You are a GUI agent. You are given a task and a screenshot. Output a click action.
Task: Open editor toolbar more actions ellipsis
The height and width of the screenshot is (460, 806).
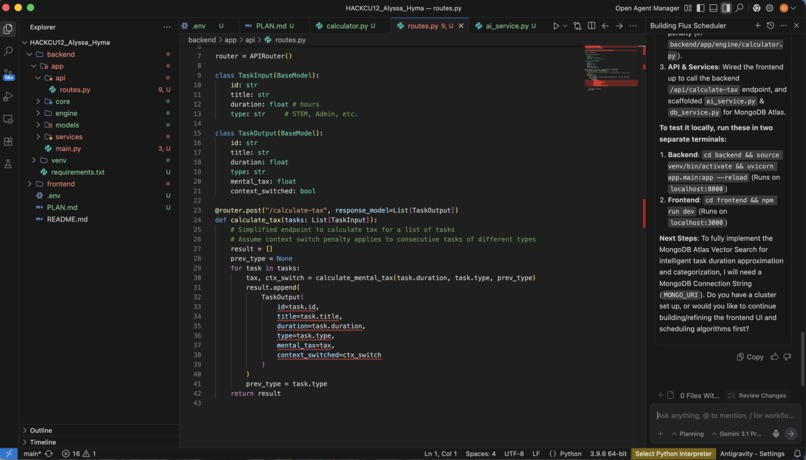pyautogui.click(x=633, y=26)
